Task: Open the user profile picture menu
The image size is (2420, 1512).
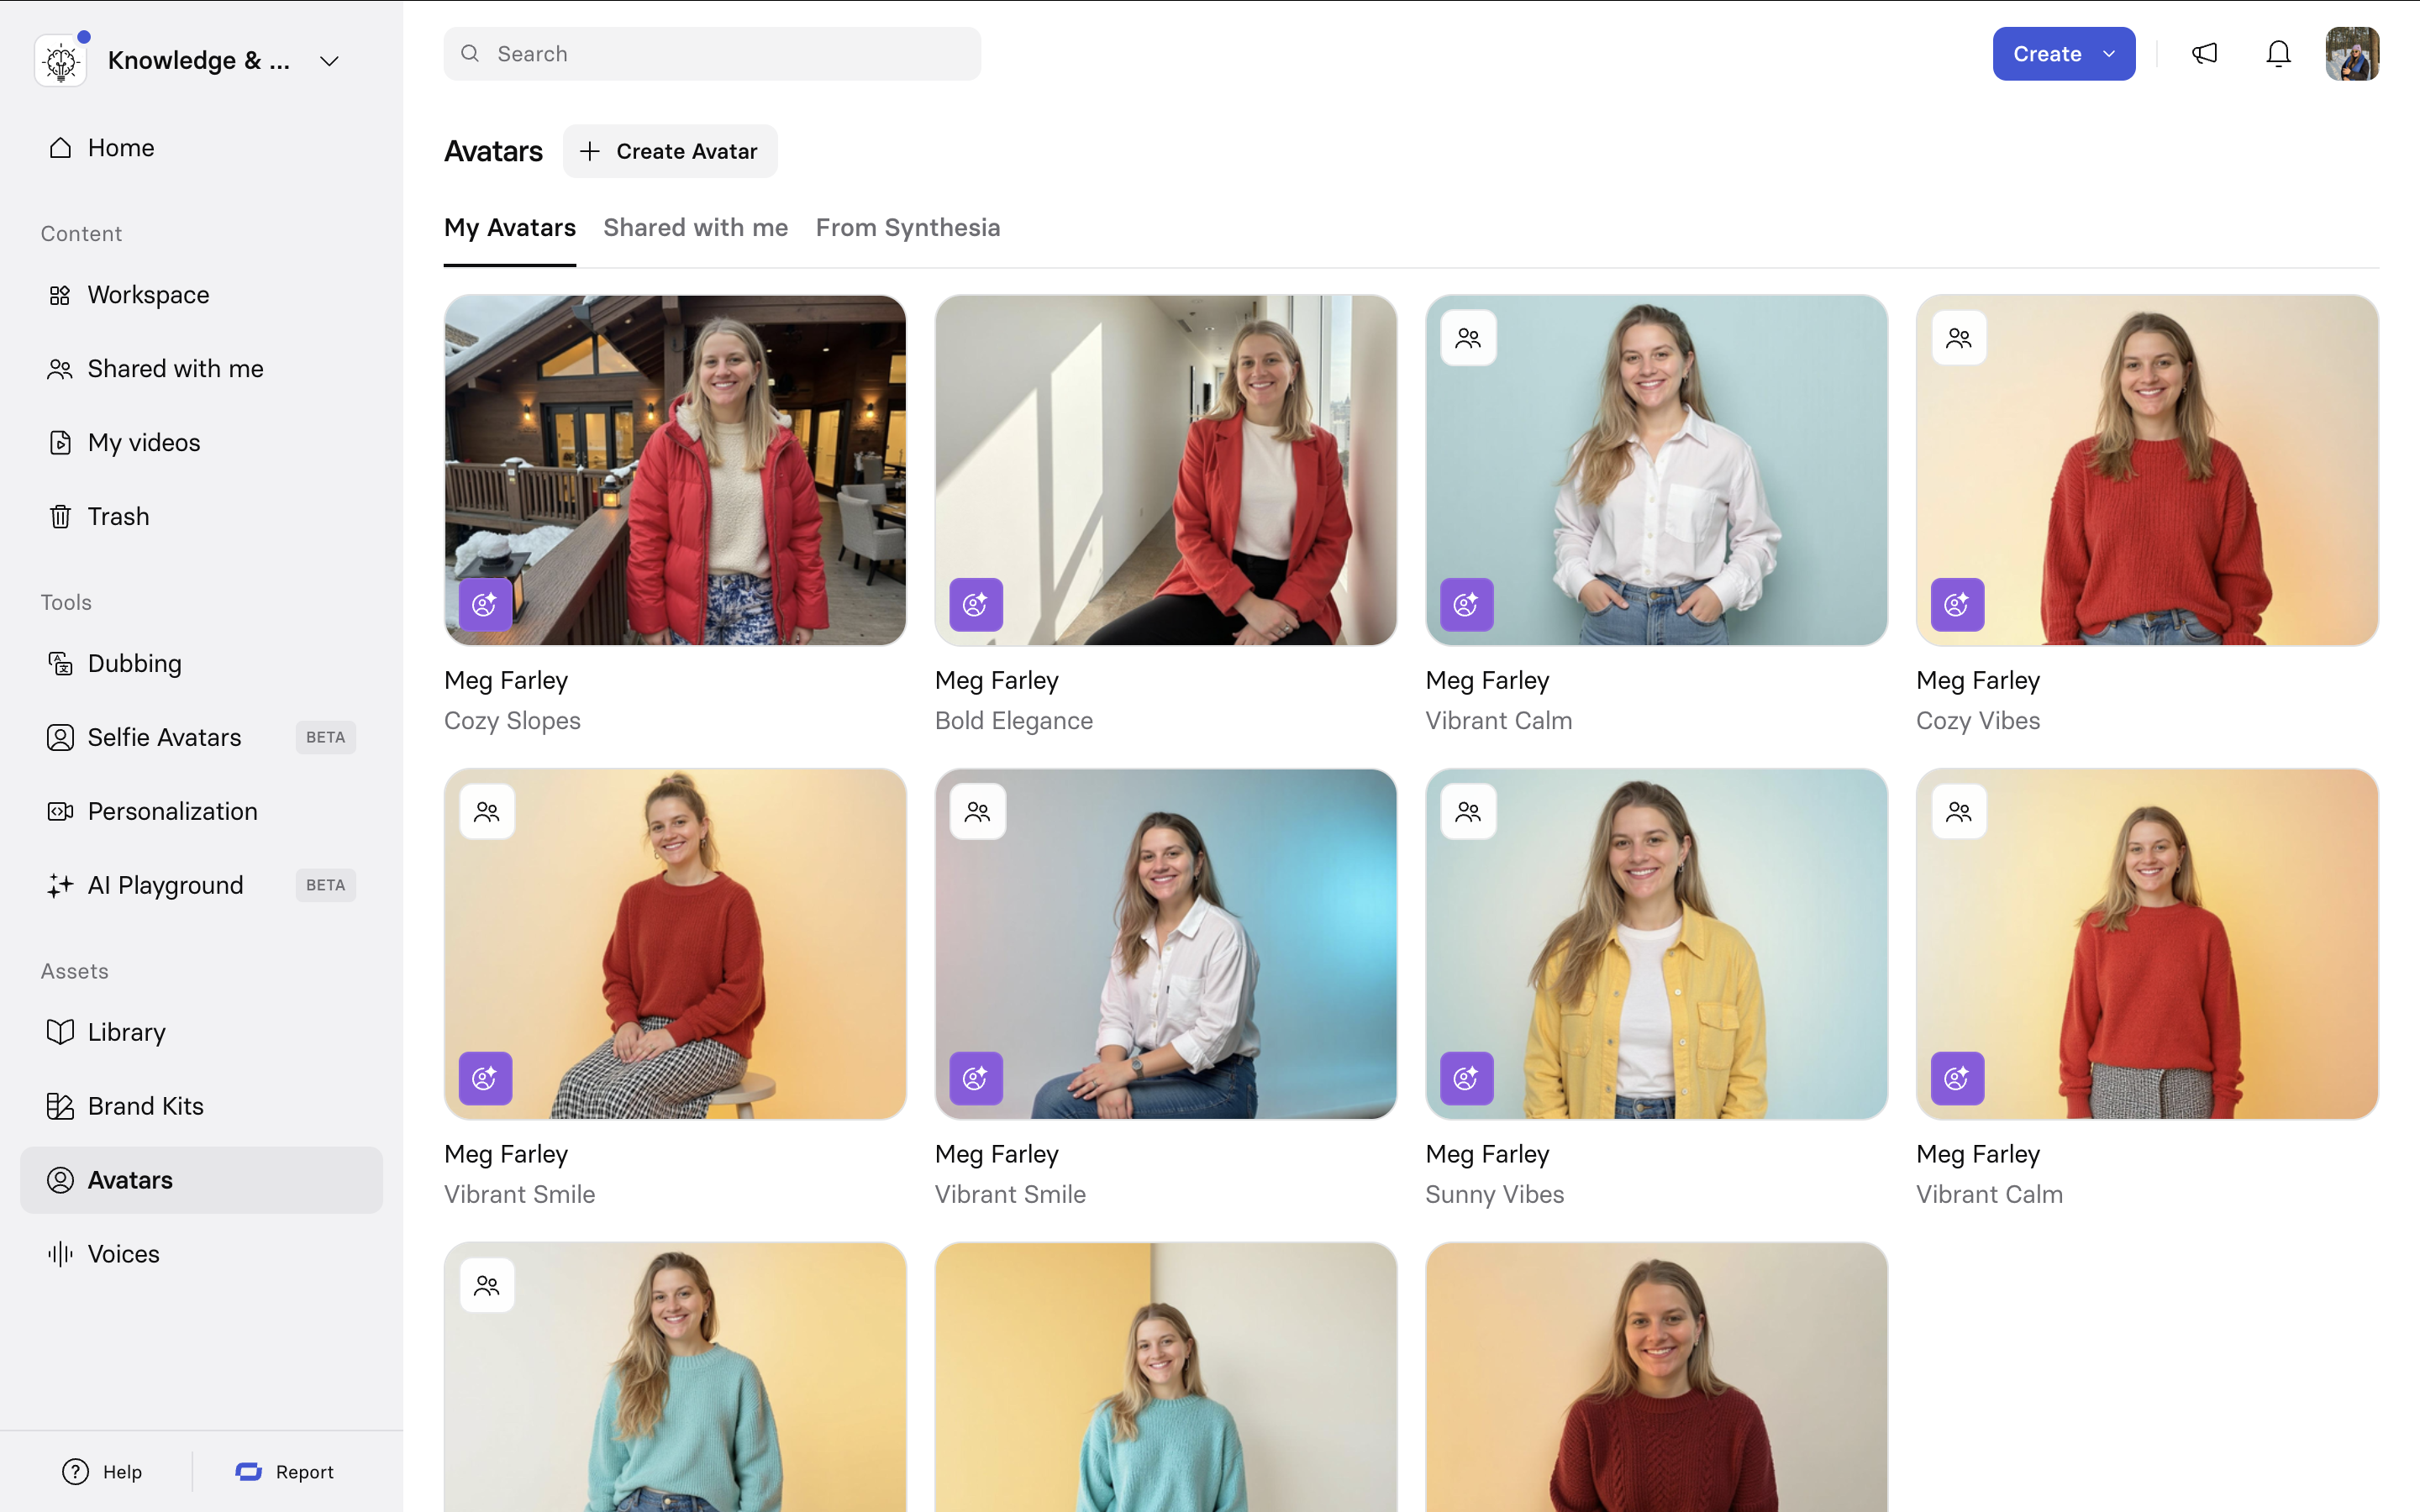Action: coord(2352,54)
